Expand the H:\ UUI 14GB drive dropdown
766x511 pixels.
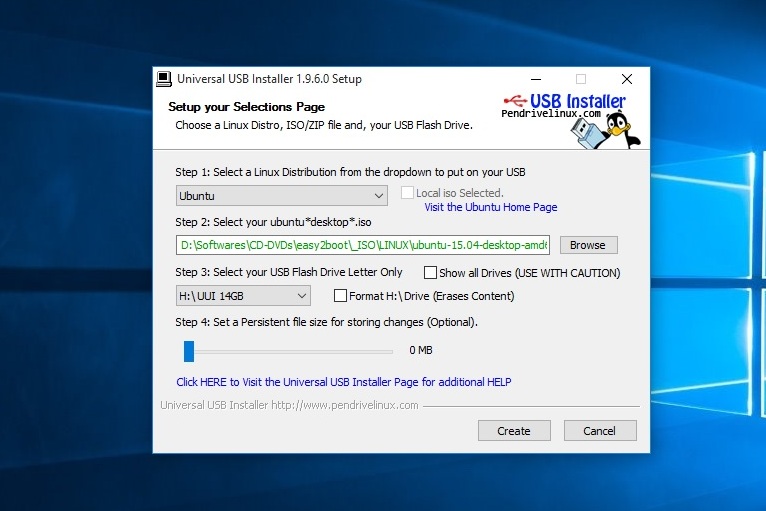pyautogui.click(x=243, y=296)
